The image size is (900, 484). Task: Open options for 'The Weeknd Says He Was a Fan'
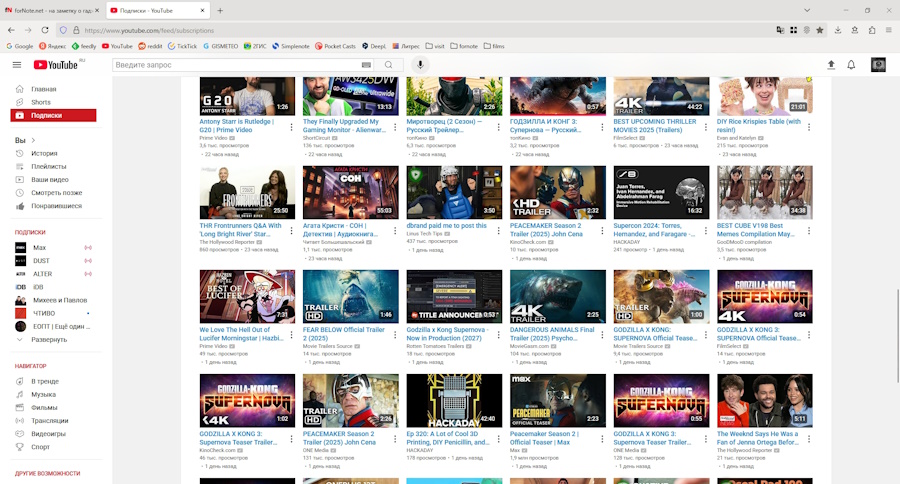point(809,439)
